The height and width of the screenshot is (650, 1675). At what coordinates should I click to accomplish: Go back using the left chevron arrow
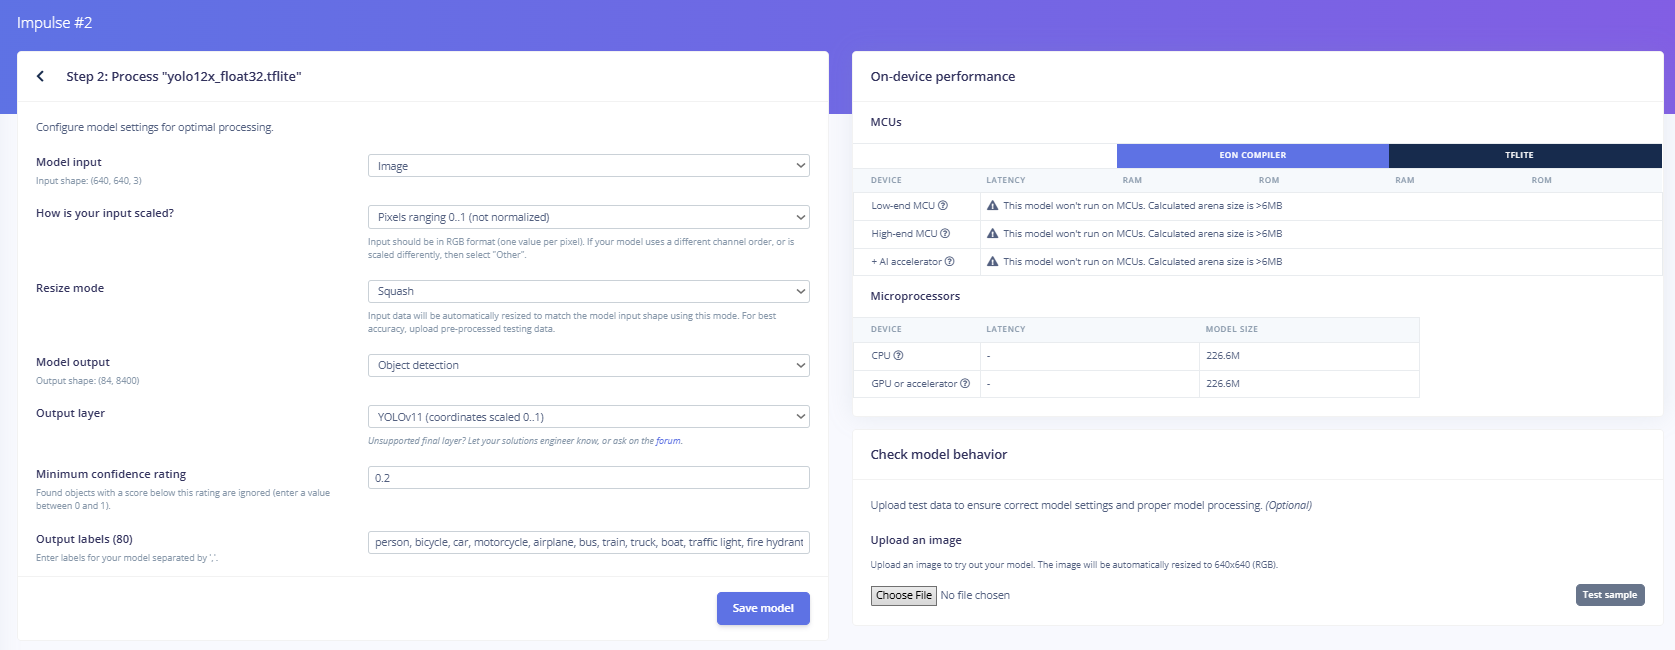coord(40,76)
